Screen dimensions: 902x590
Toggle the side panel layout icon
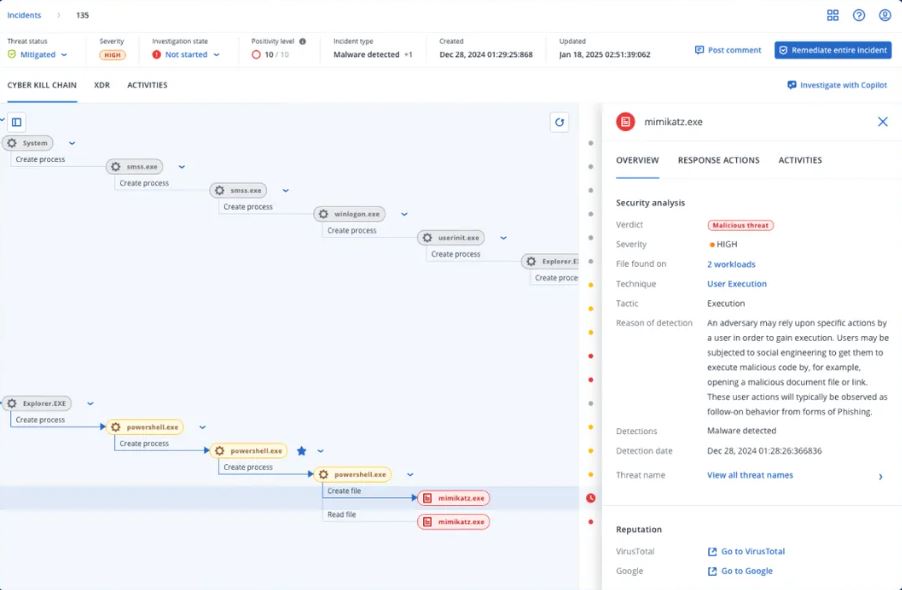(x=17, y=122)
